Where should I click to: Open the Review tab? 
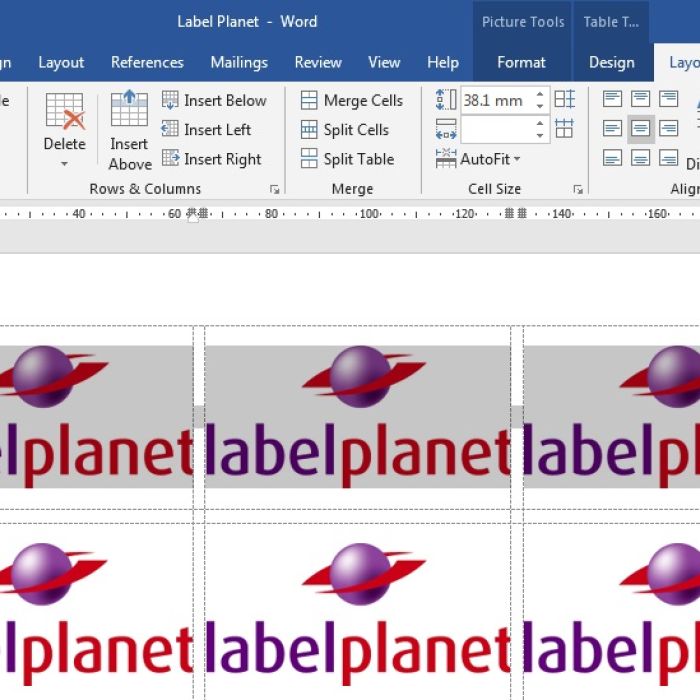[318, 62]
